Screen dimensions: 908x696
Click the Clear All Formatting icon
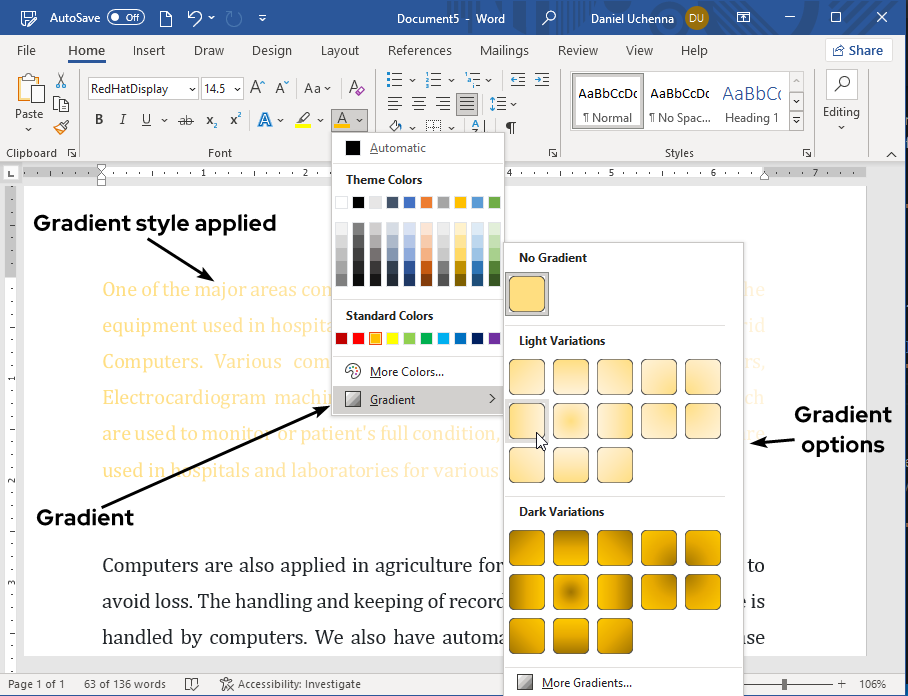[x=355, y=88]
